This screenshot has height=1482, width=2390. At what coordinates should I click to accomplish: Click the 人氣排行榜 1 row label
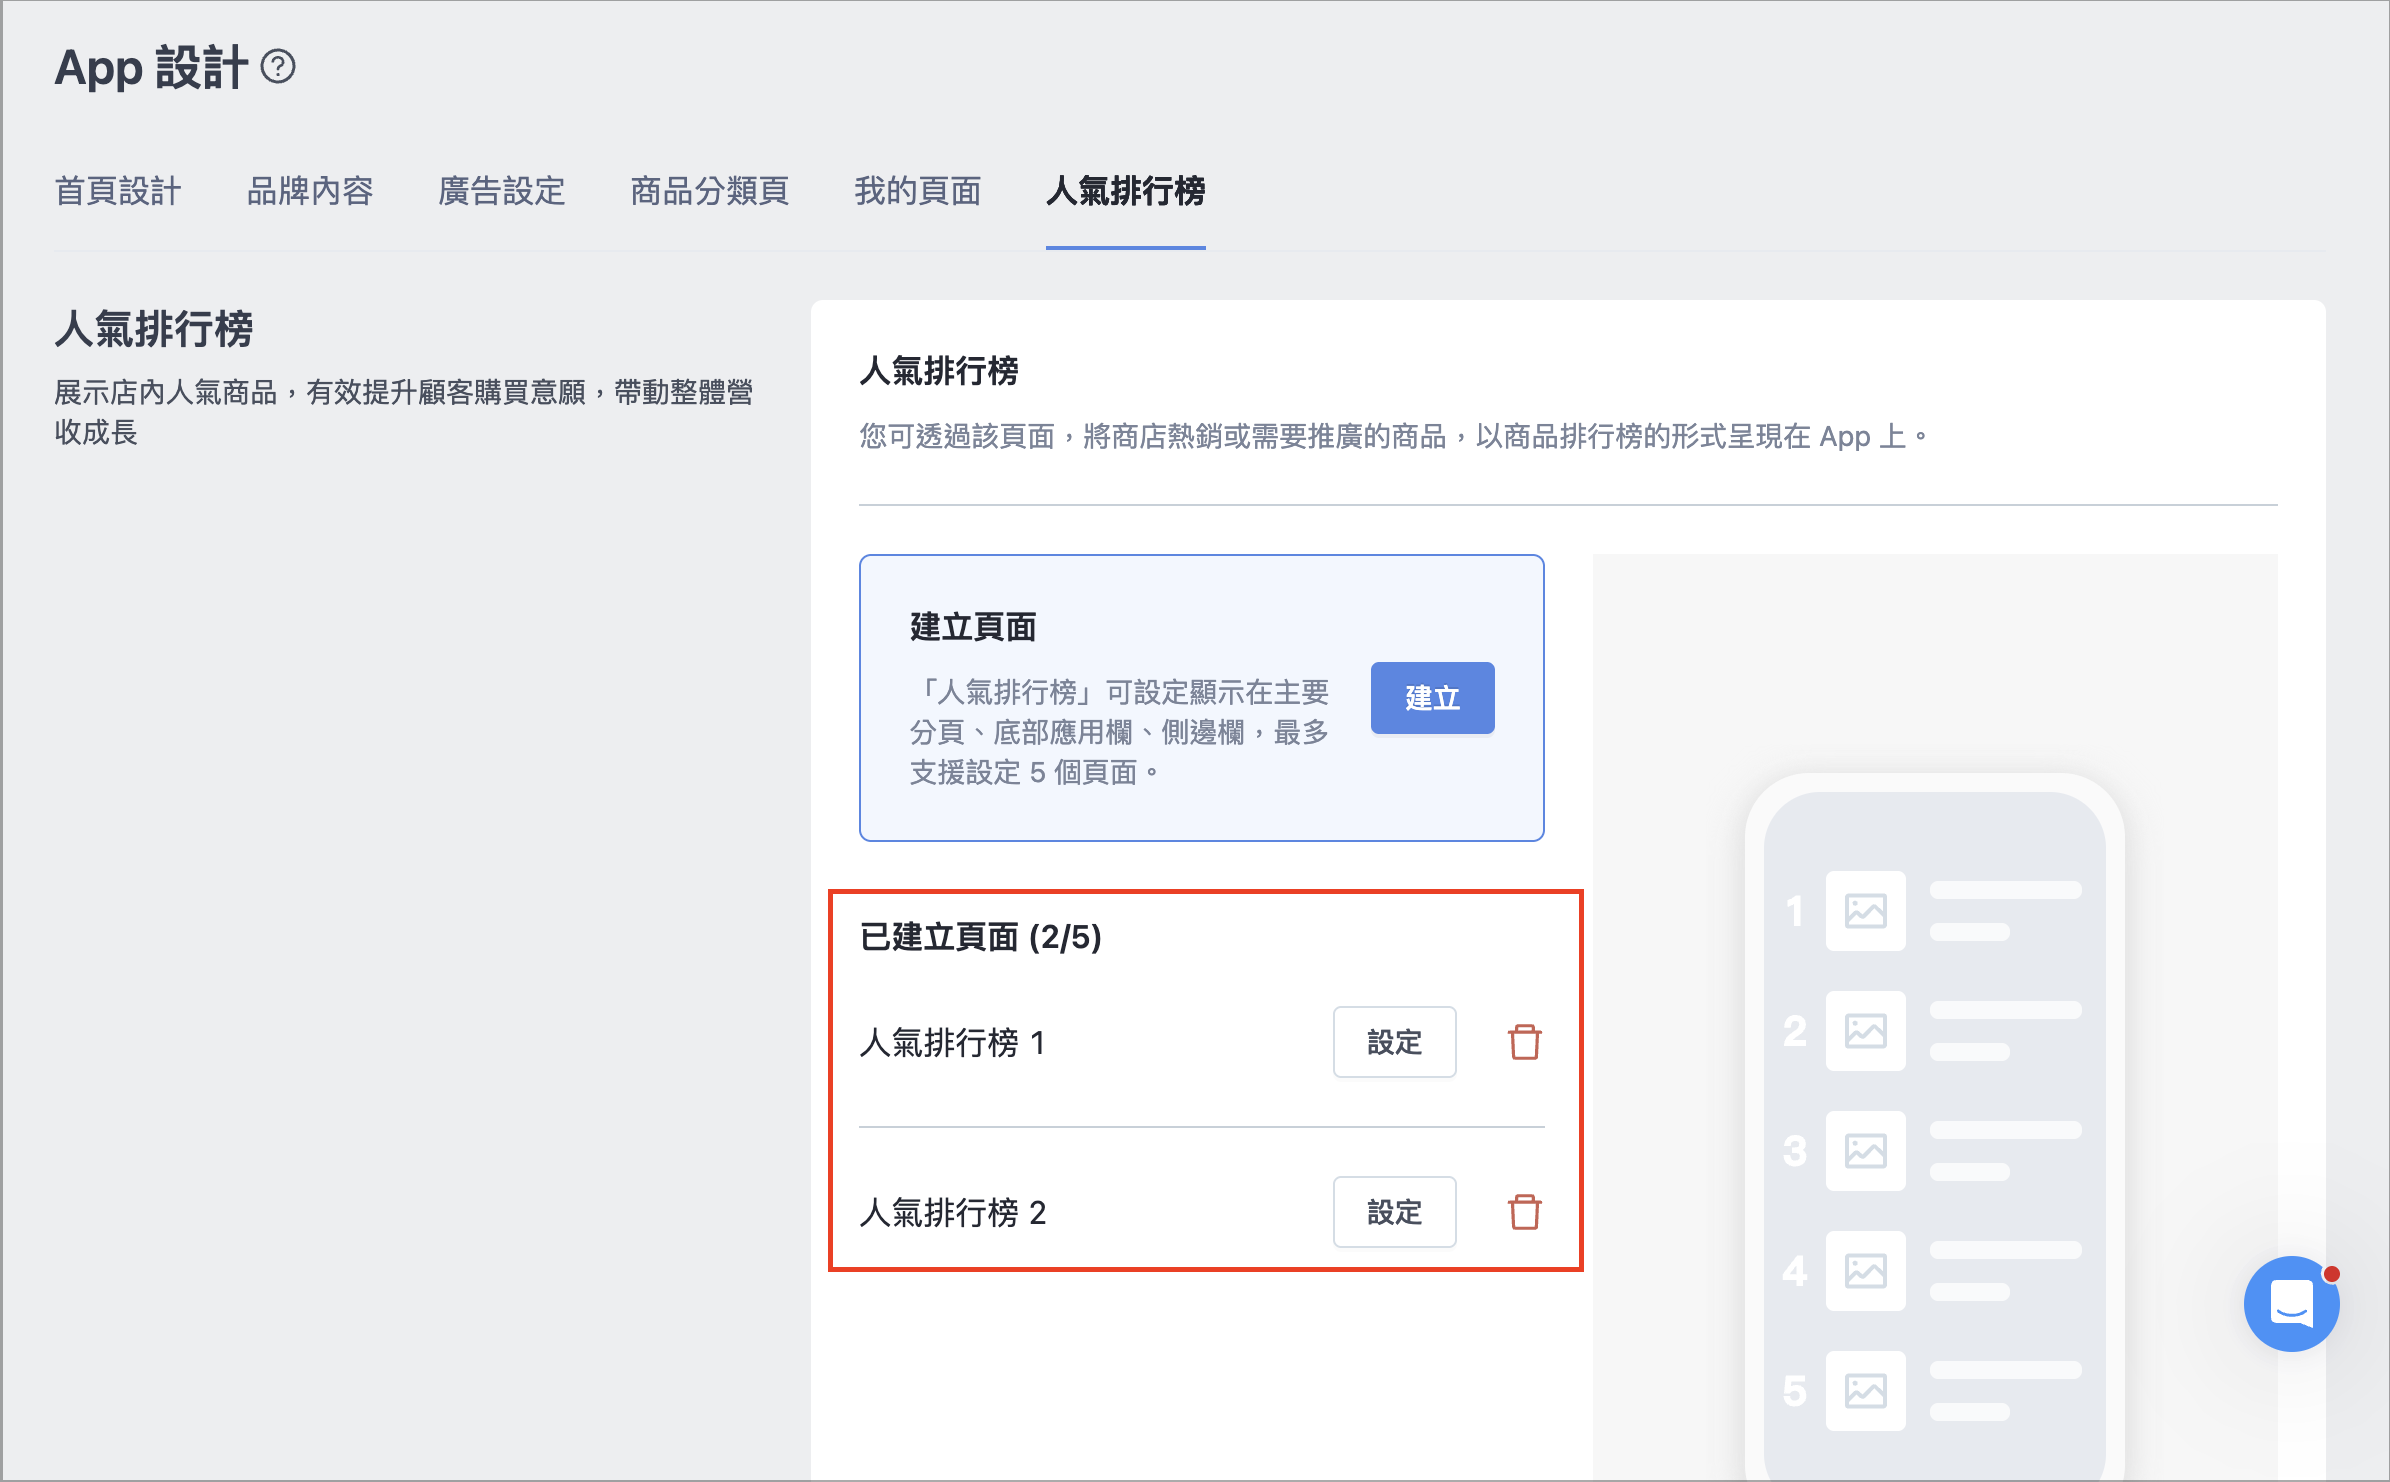(x=953, y=1043)
